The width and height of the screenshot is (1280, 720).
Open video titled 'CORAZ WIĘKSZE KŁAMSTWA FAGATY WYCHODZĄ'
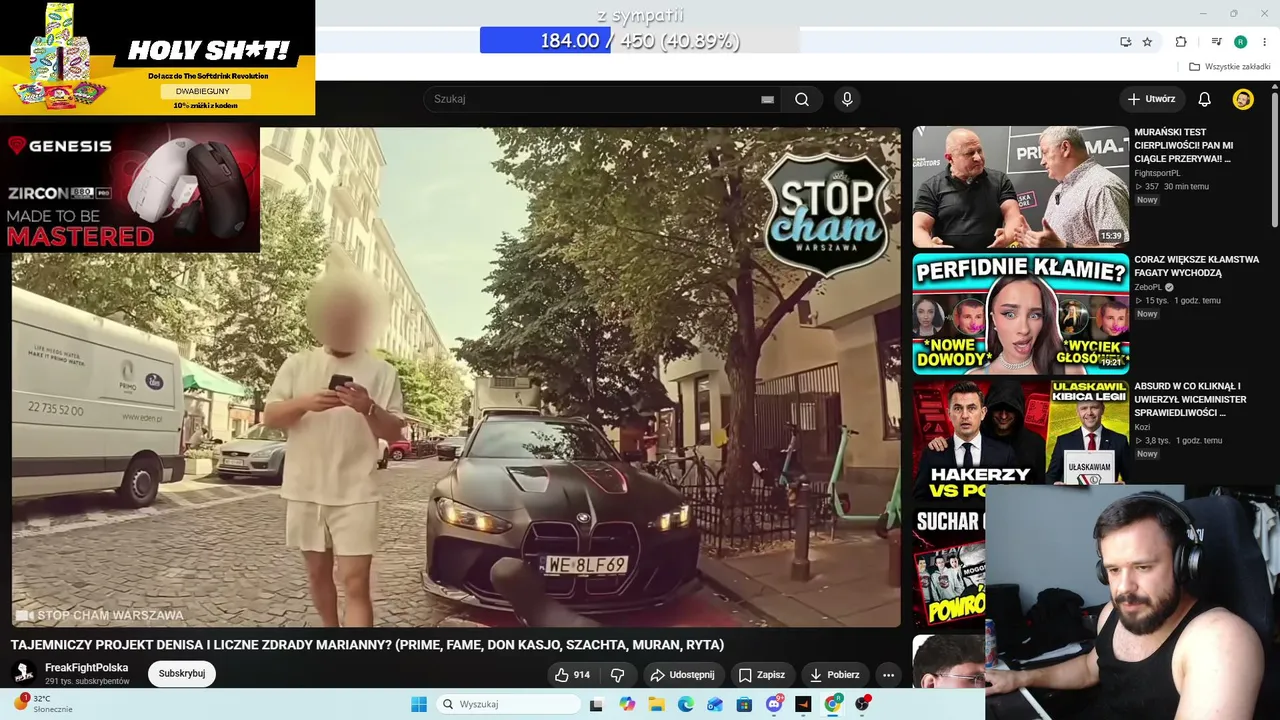coord(1197,266)
